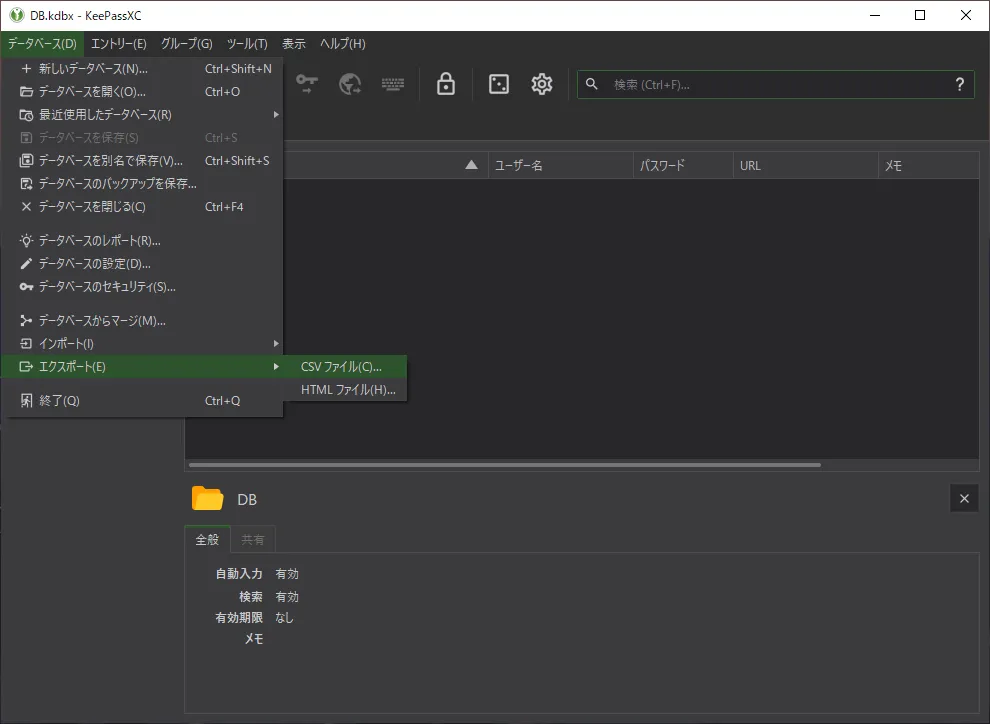Expand the エクスポート(E) submenu
The image size is (990, 724).
click(x=142, y=367)
